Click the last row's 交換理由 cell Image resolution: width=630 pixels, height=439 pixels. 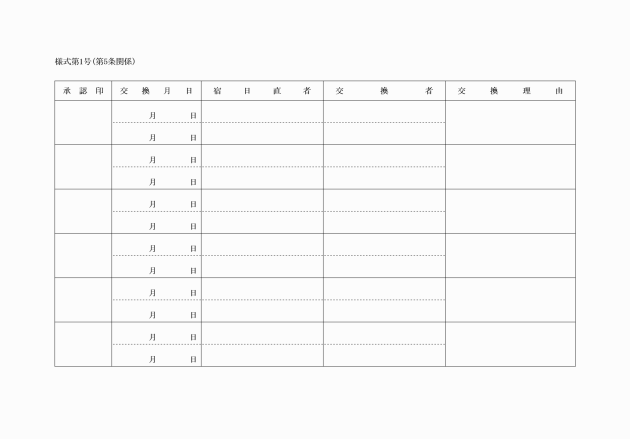click(510, 344)
